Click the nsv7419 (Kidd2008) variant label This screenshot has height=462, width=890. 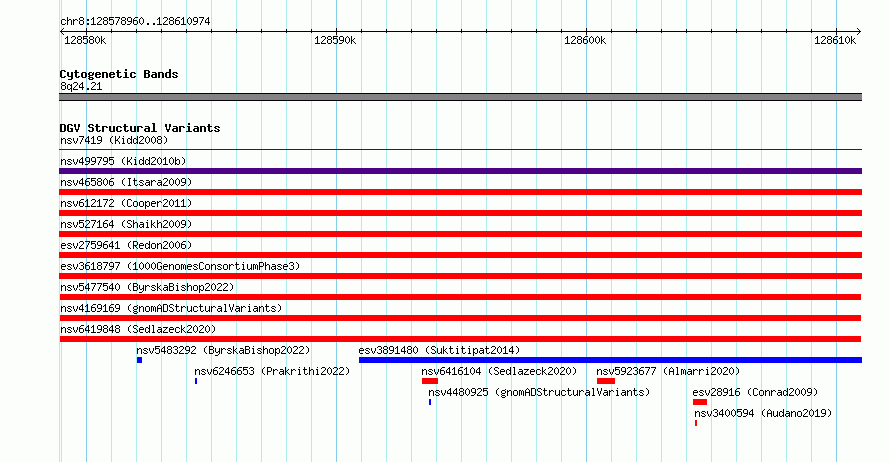114,140
